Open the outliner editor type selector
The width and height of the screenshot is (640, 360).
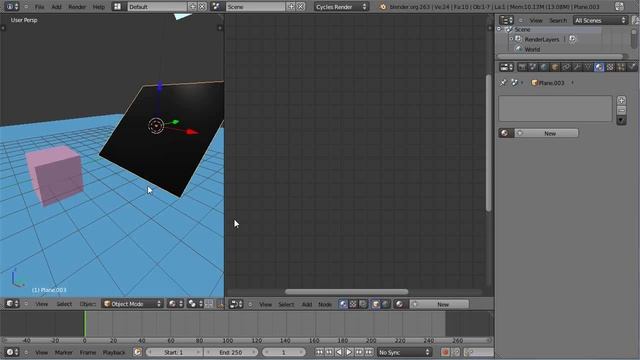pyautogui.click(x=506, y=20)
